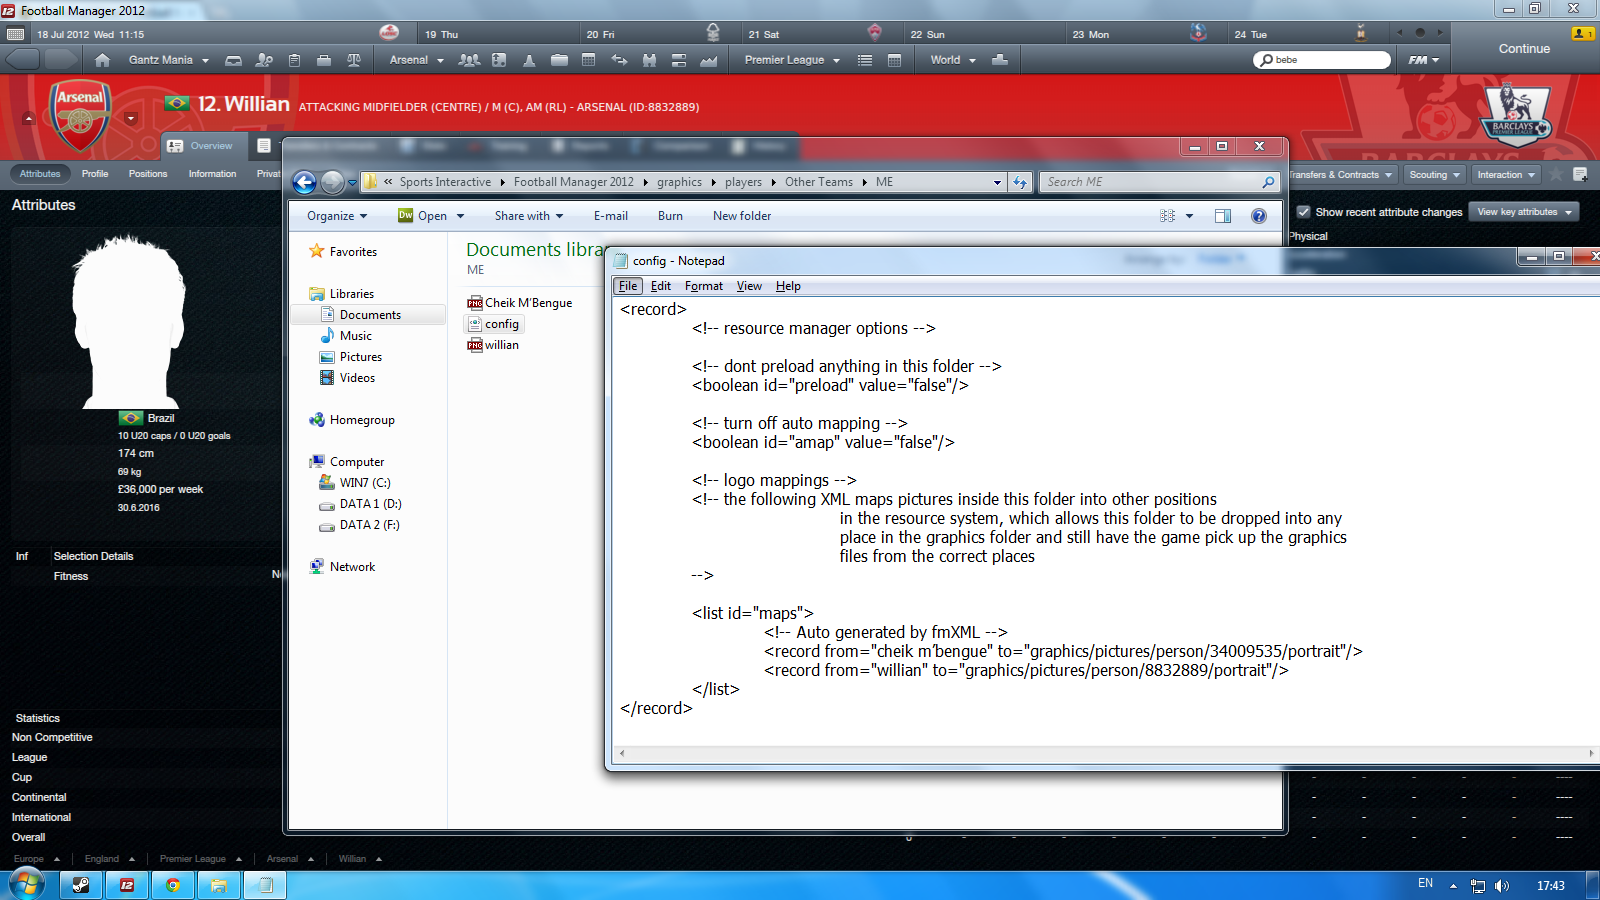Click Attributes in player sub-tabs
Viewport: 1600px width, 900px height.
[40, 174]
